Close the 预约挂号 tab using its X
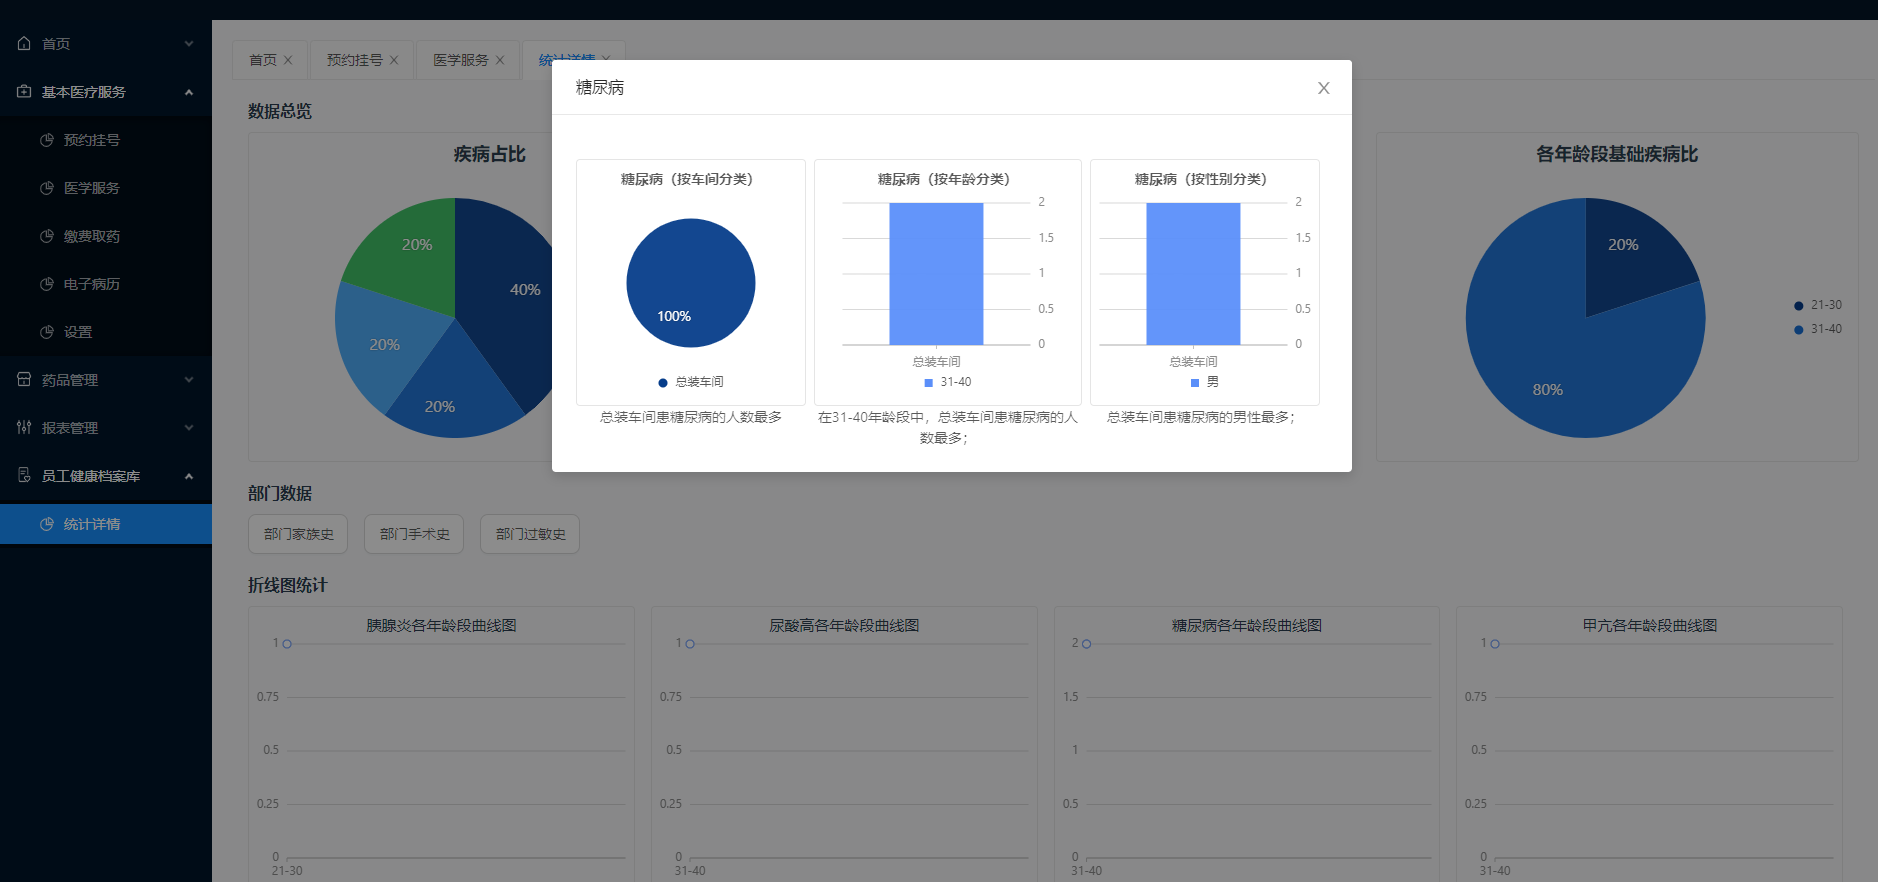Screen dimensions: 1878x882 pos(394,60)
